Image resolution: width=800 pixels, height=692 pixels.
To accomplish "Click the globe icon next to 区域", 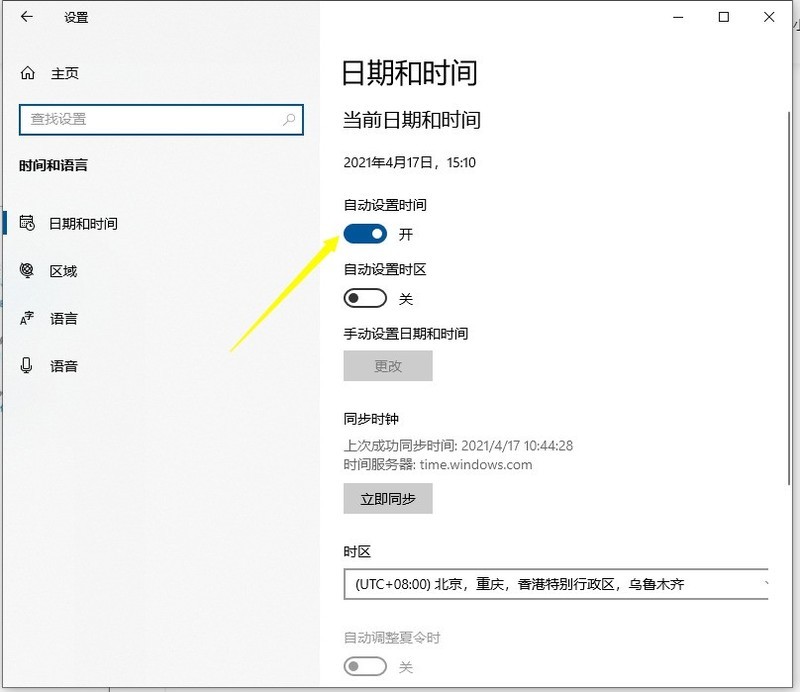I will [x=28, y=271].
